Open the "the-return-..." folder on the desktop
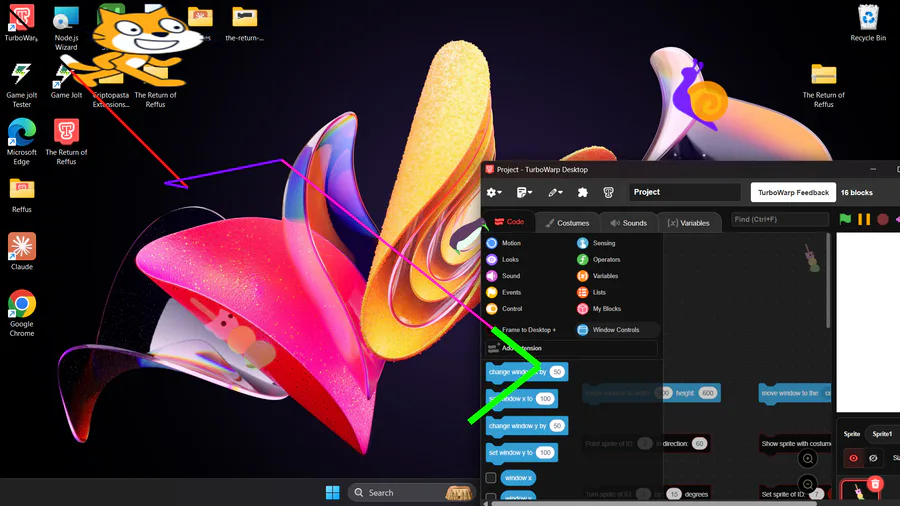 [x=245, y=23]
